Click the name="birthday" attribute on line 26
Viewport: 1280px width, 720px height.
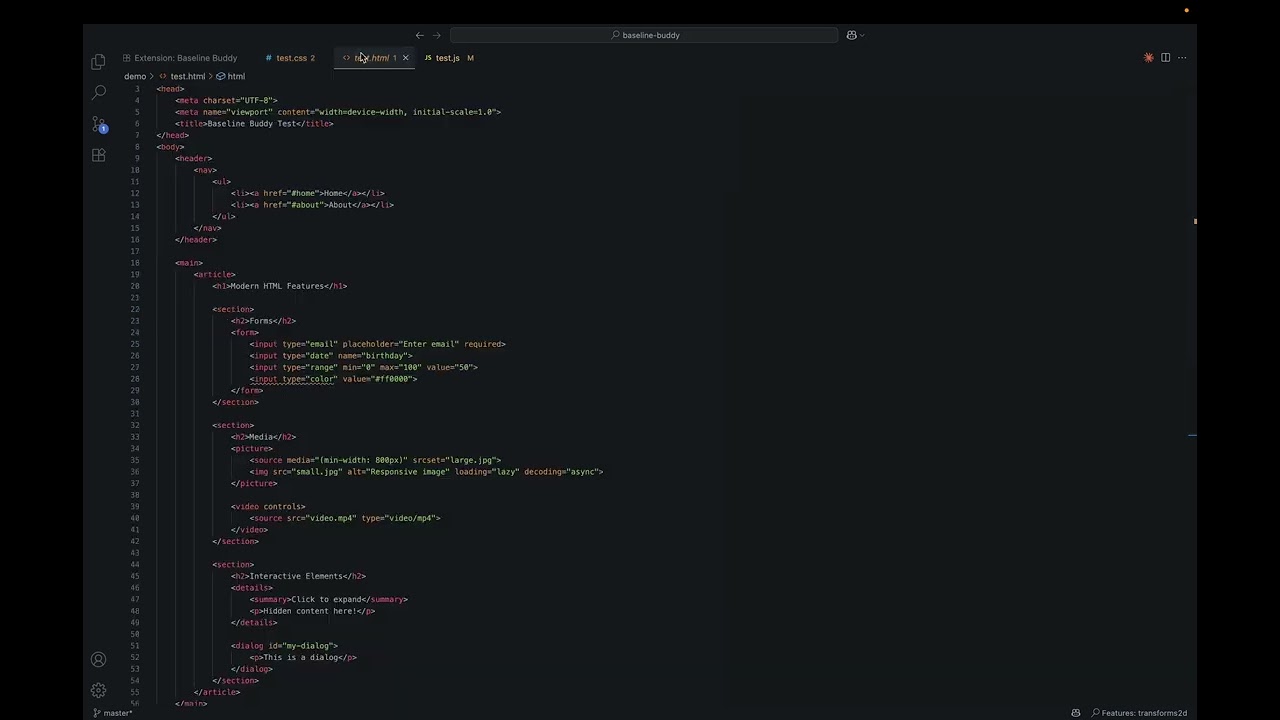(375, 356)
